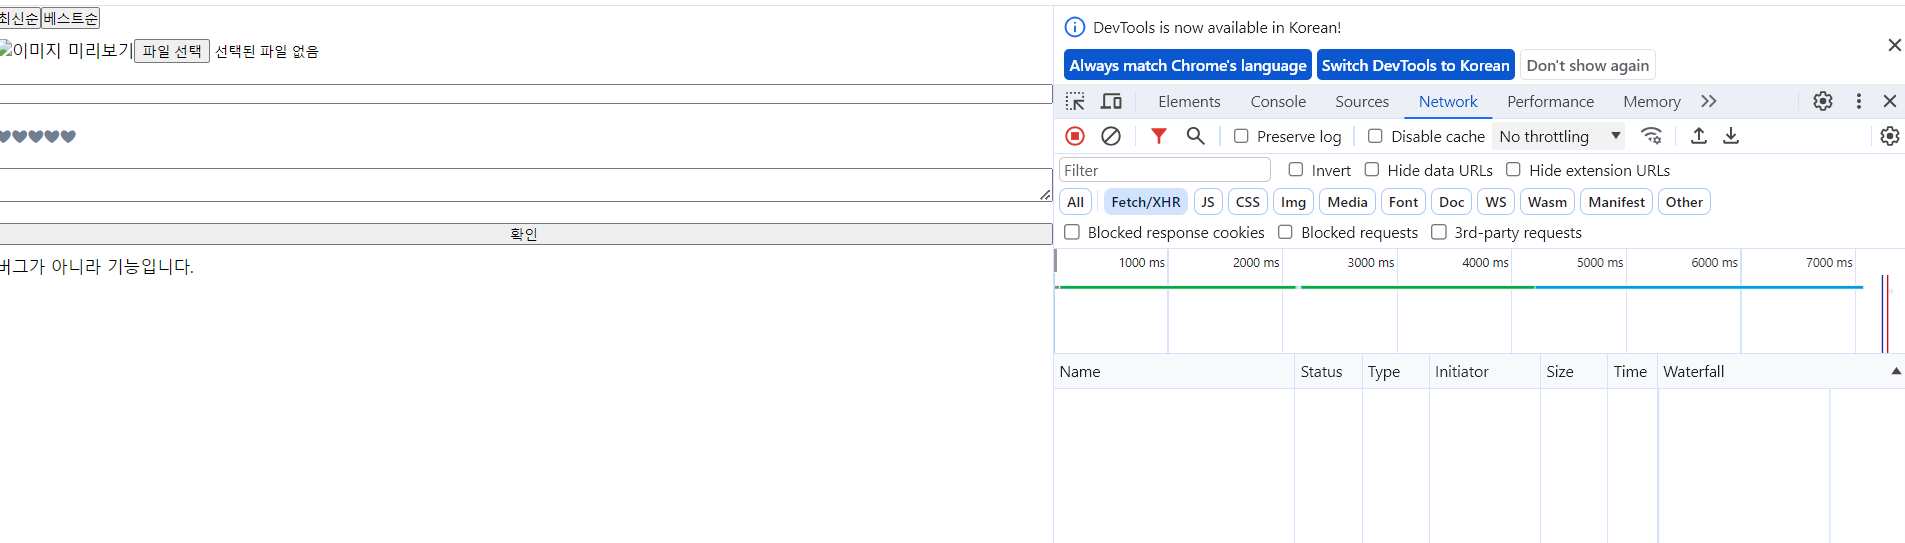The width and height of the screenshot is (1905, 543).
Task: Filter requests by Other type
Action: click(1684, 202)
